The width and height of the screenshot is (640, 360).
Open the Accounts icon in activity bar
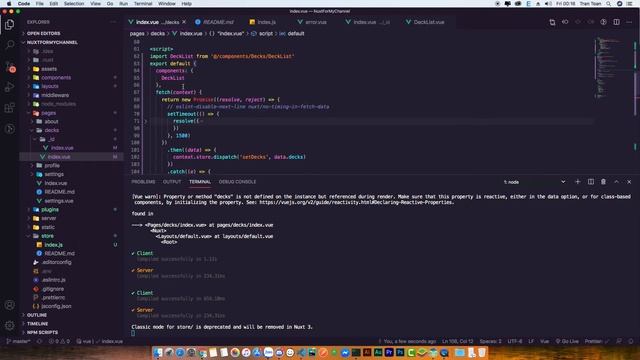[9, 304]
